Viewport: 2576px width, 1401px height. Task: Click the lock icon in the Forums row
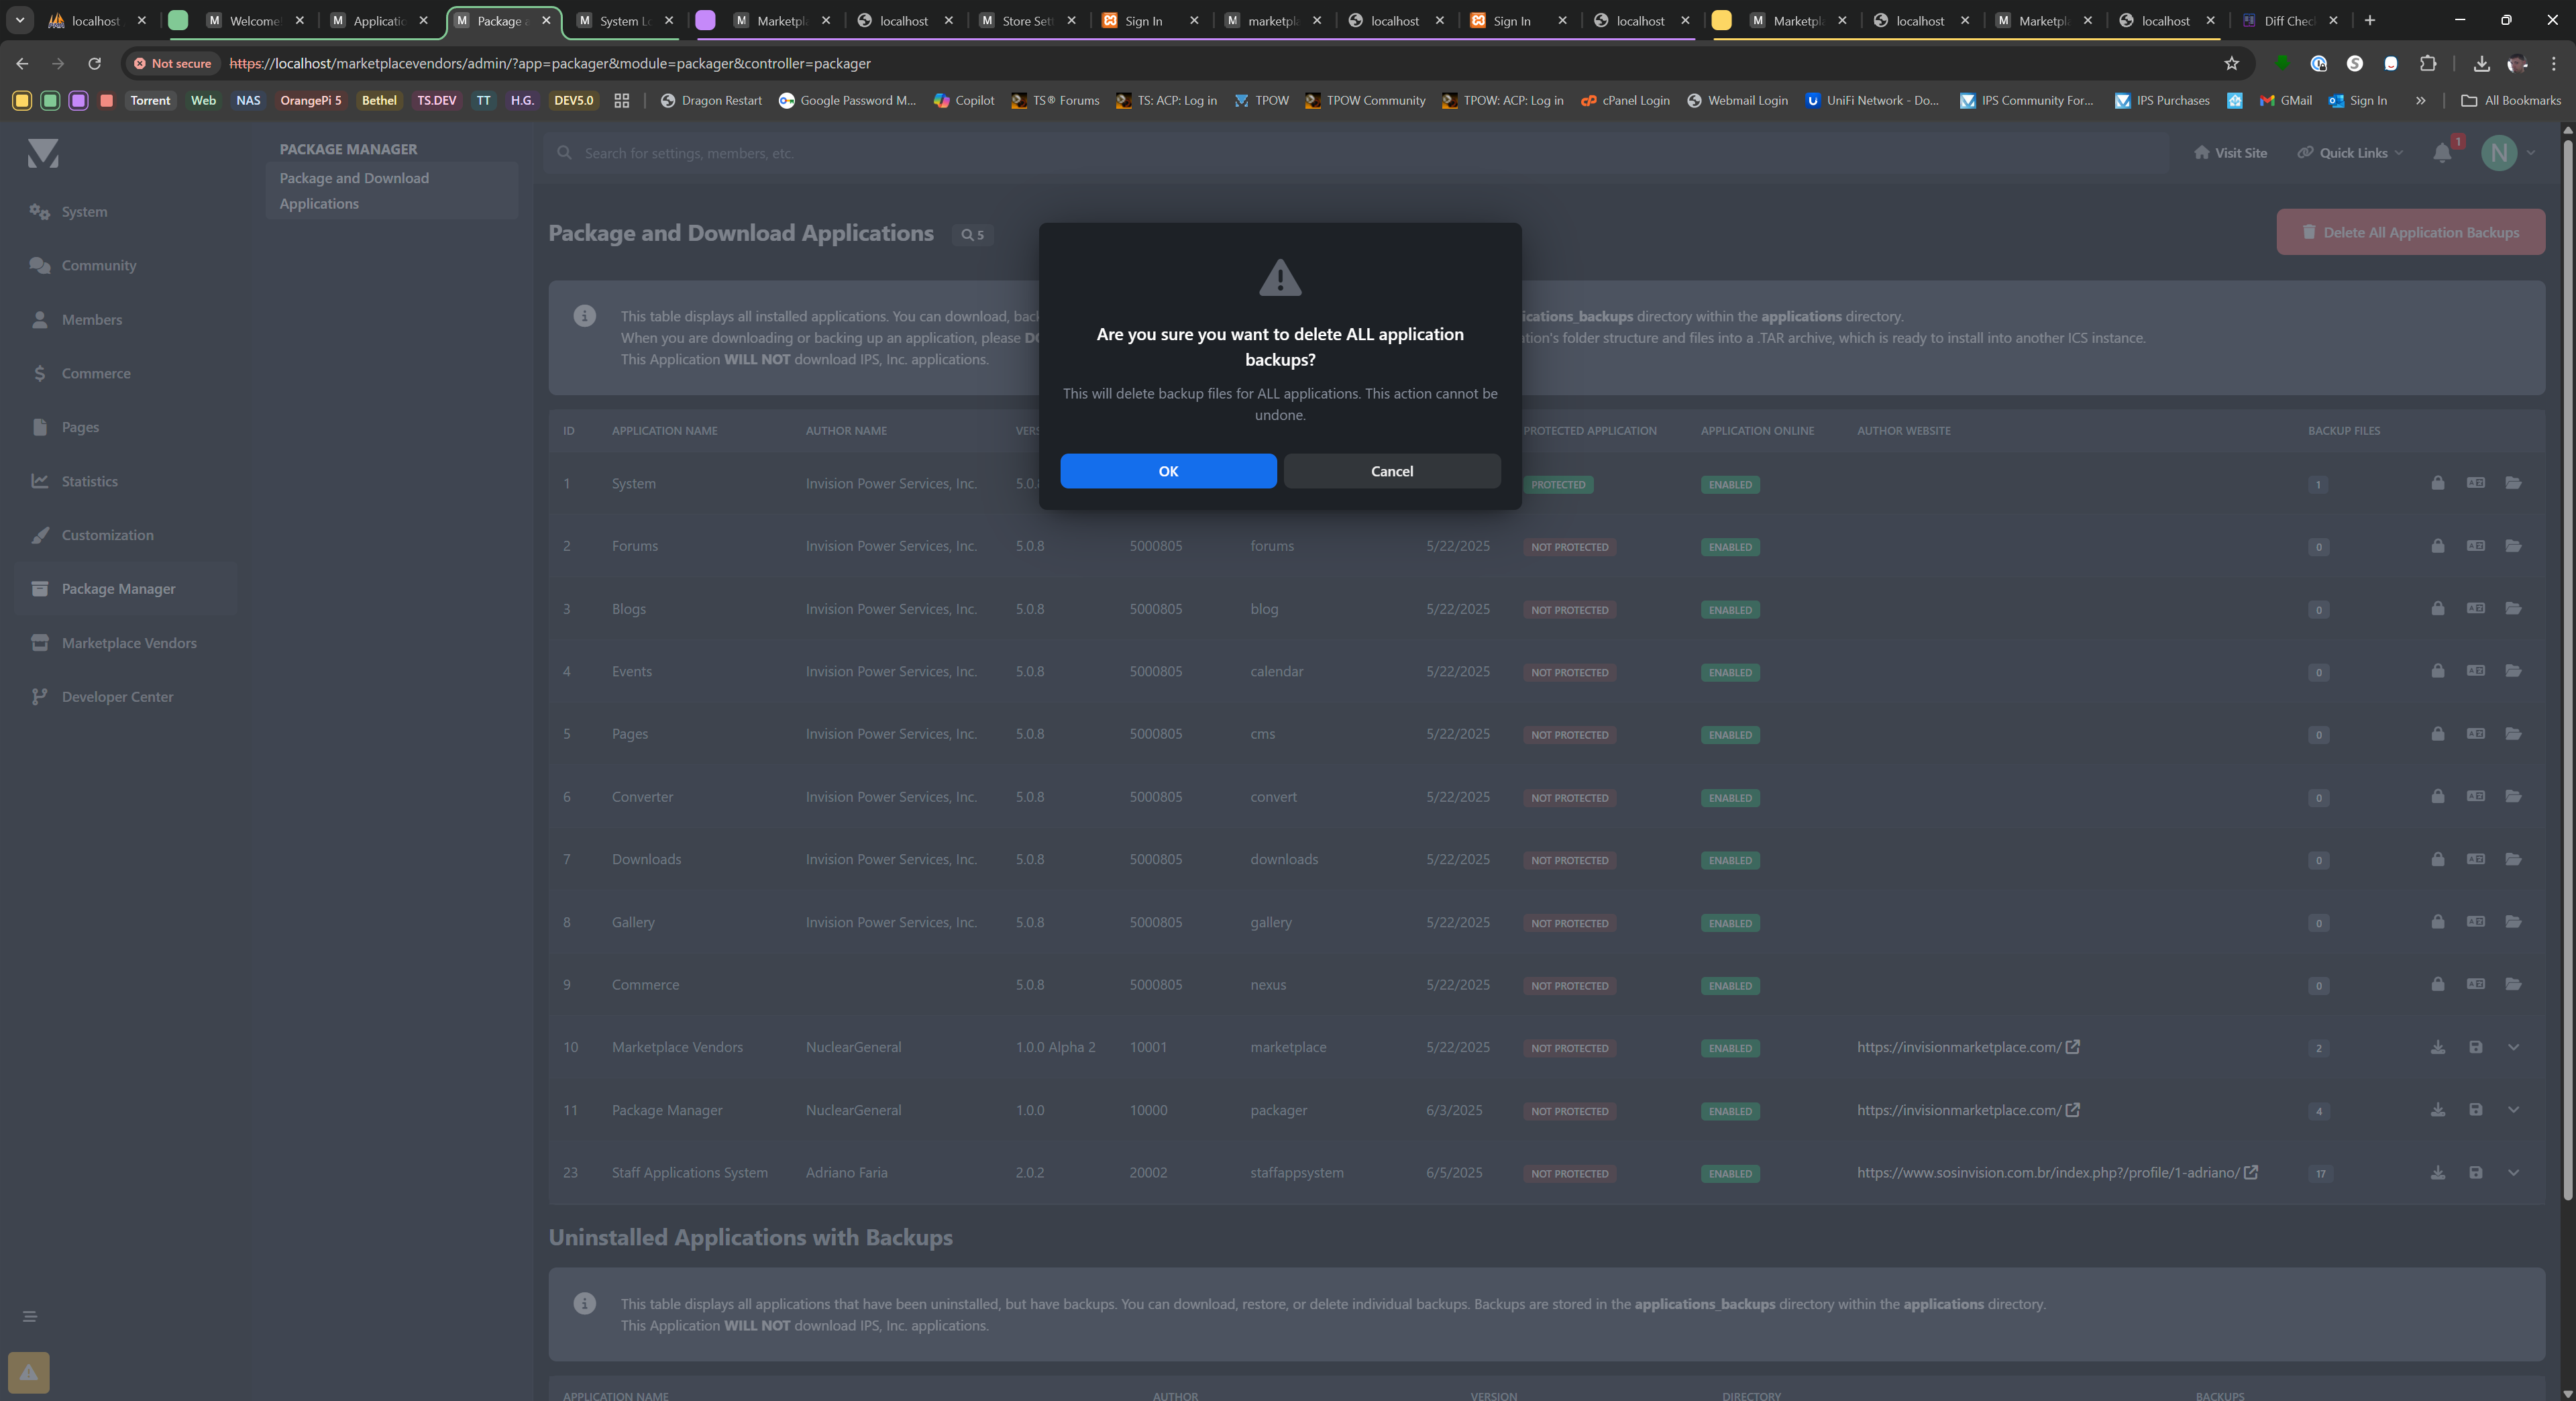click(2438, 546)
